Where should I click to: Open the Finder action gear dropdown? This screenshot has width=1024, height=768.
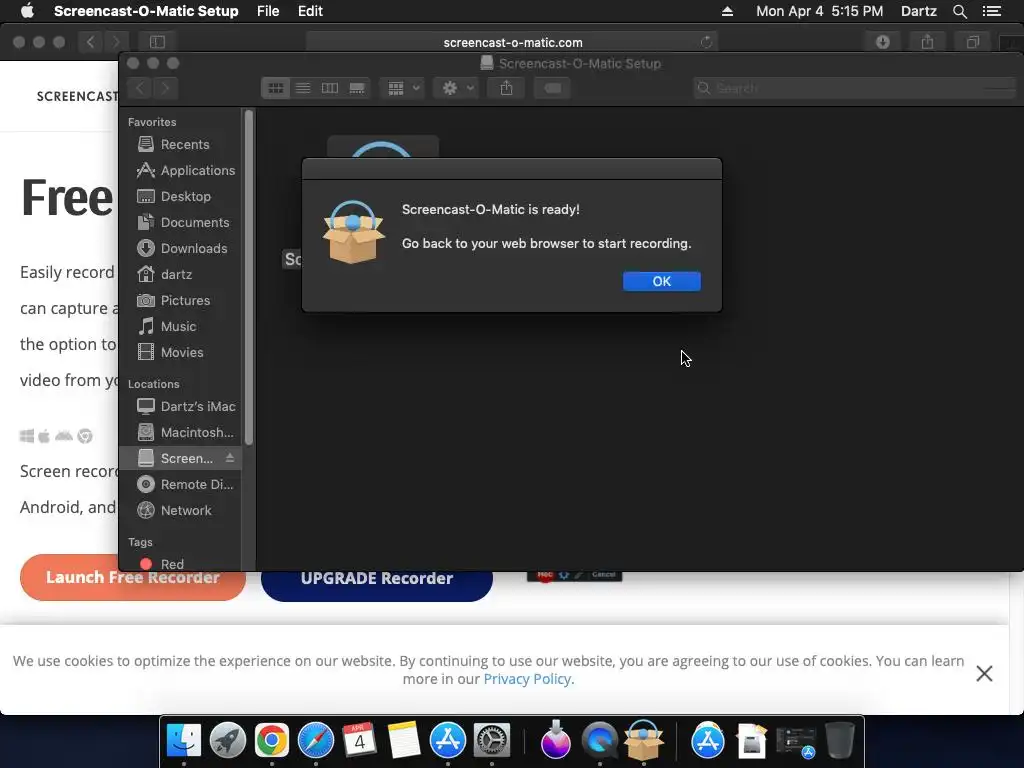pos(457,88)
